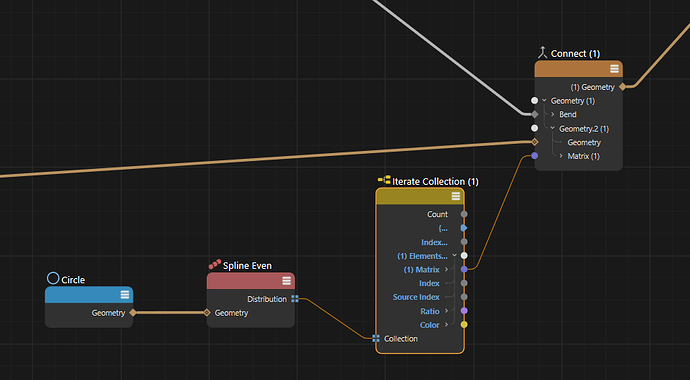The image size is (690, 380).
Task: Click the Count output port
Action: (464, 214)
